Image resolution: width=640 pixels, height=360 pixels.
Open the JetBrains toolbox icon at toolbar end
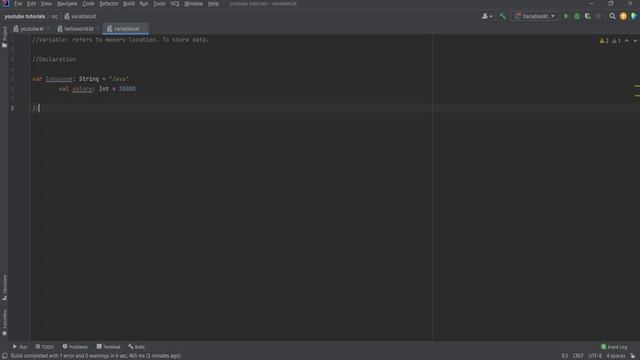pos(634,16)
